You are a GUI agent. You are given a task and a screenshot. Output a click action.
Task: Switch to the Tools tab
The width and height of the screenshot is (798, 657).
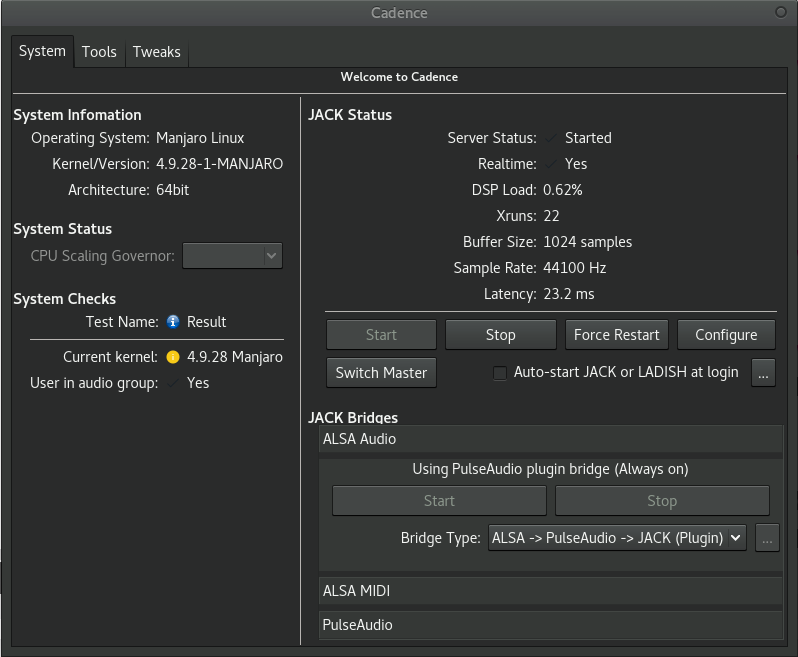pyautogui.click(x=99, y=52)
